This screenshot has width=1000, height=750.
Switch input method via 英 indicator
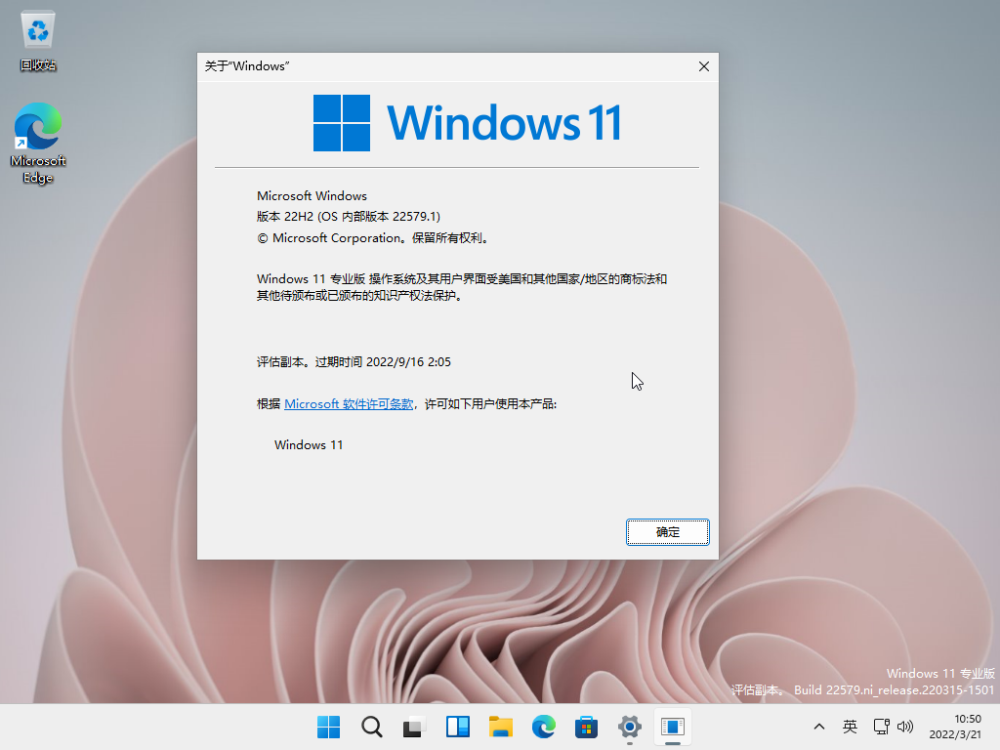coord(849,726)
